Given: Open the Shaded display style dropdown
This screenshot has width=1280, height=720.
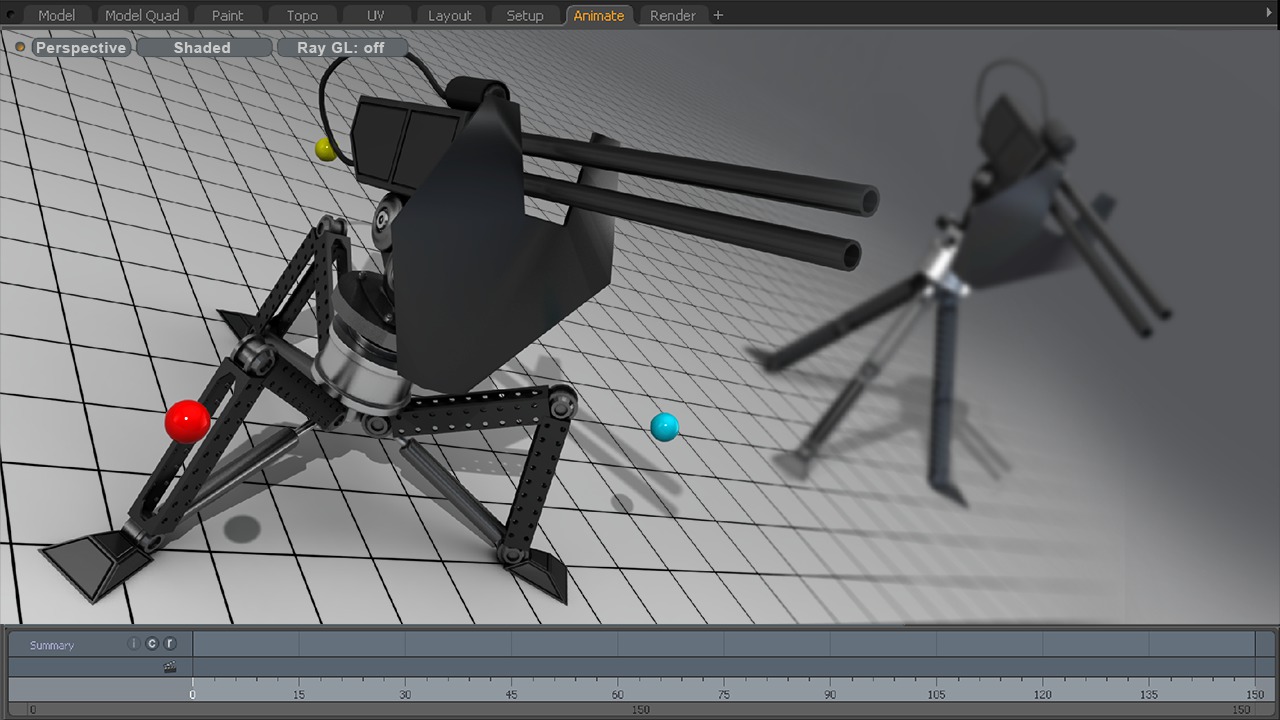Looking at the screenshot, I should click(202, 47).
